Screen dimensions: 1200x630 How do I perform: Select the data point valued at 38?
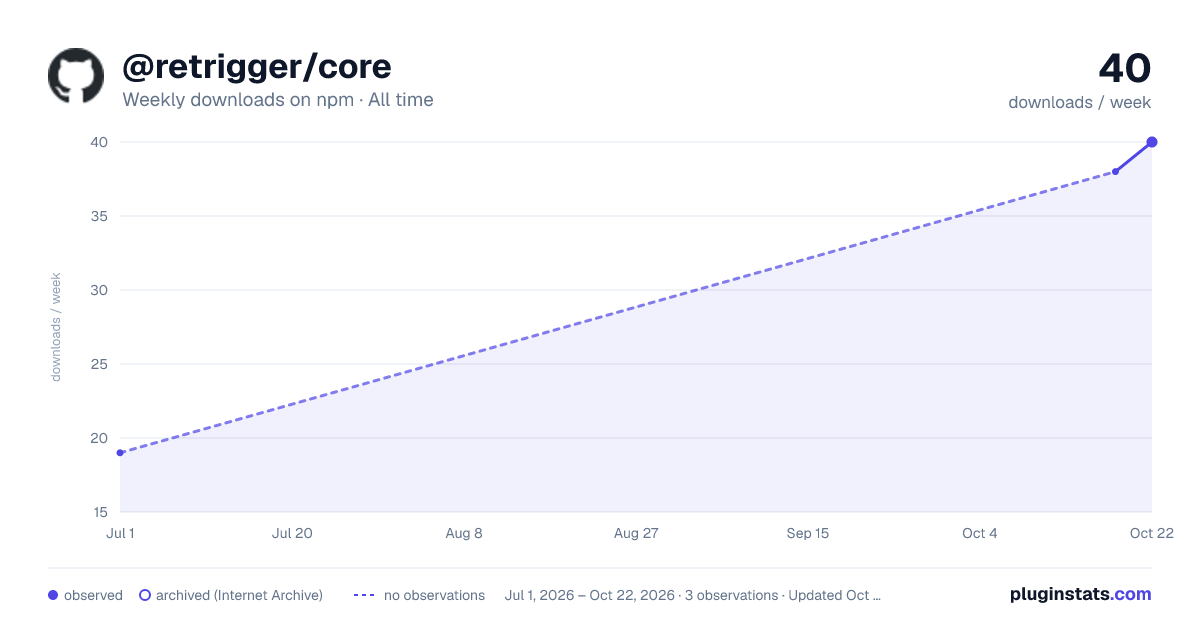pos(1116,172)
